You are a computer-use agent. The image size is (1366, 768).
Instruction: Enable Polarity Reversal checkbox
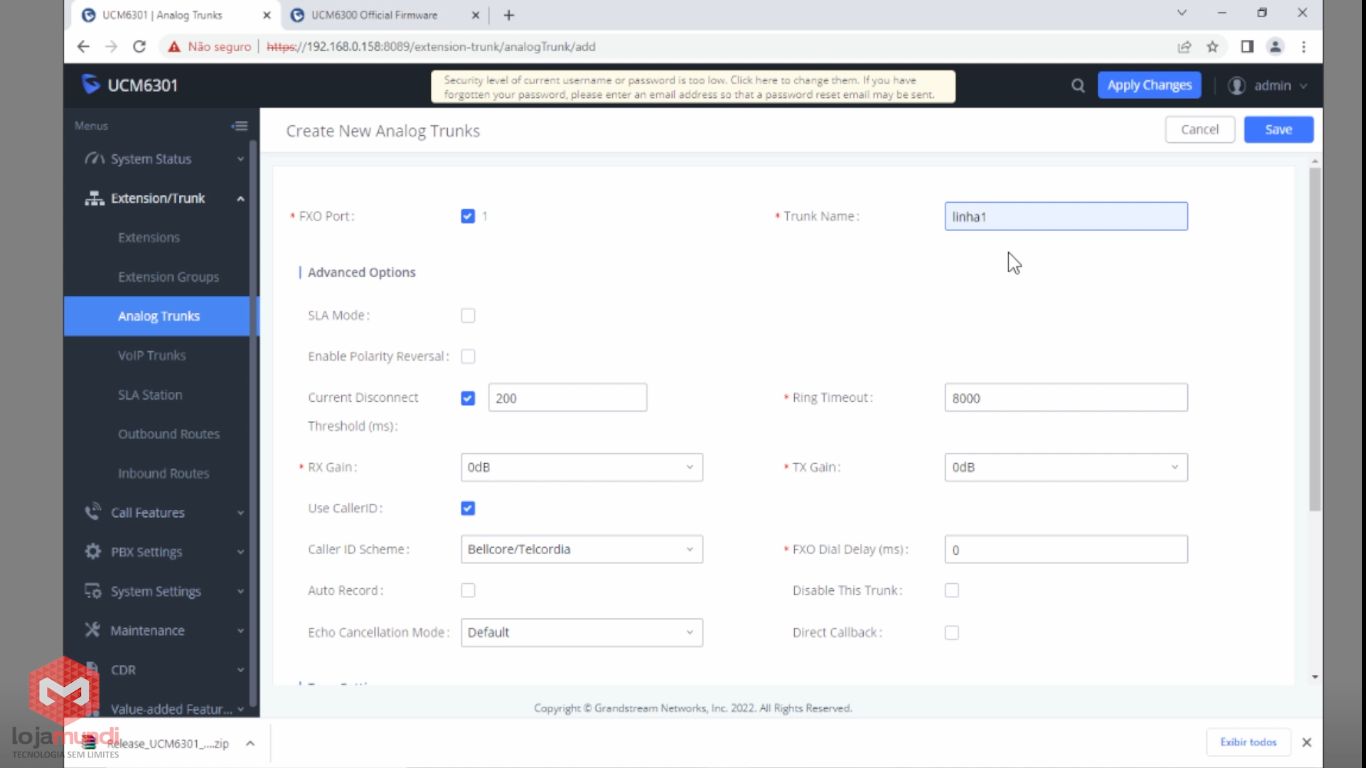coord(468,357)
